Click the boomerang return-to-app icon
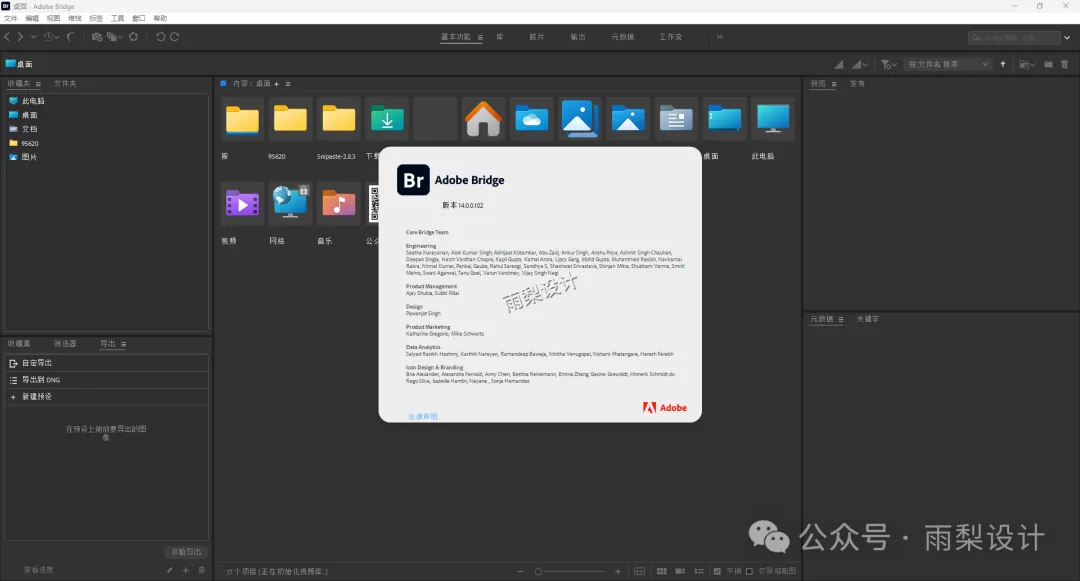Image resolution: width=1080 pixels, height=581 pixels. (70, 36)
